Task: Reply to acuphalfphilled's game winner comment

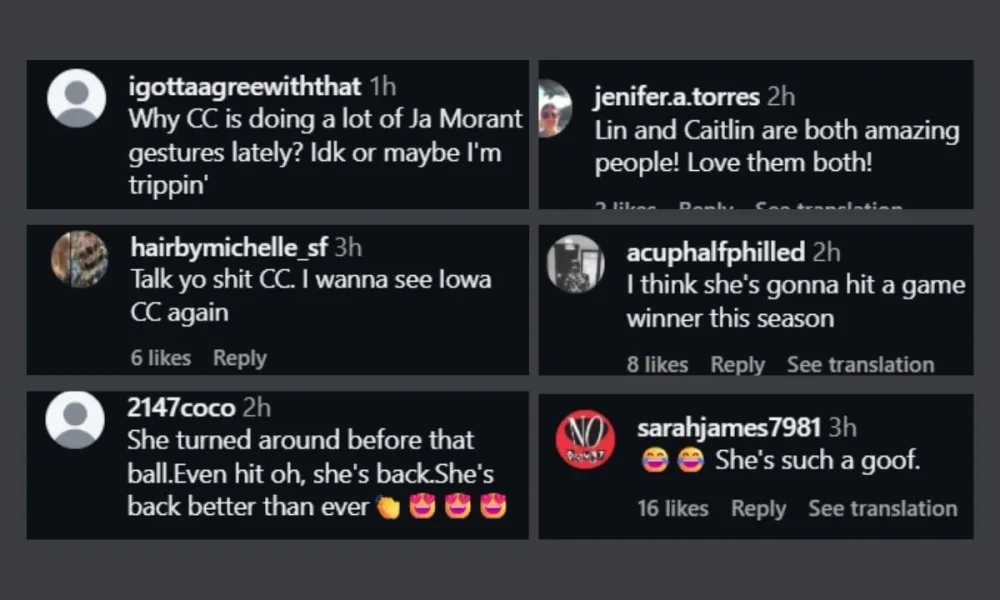Action: tap(737, 365)
